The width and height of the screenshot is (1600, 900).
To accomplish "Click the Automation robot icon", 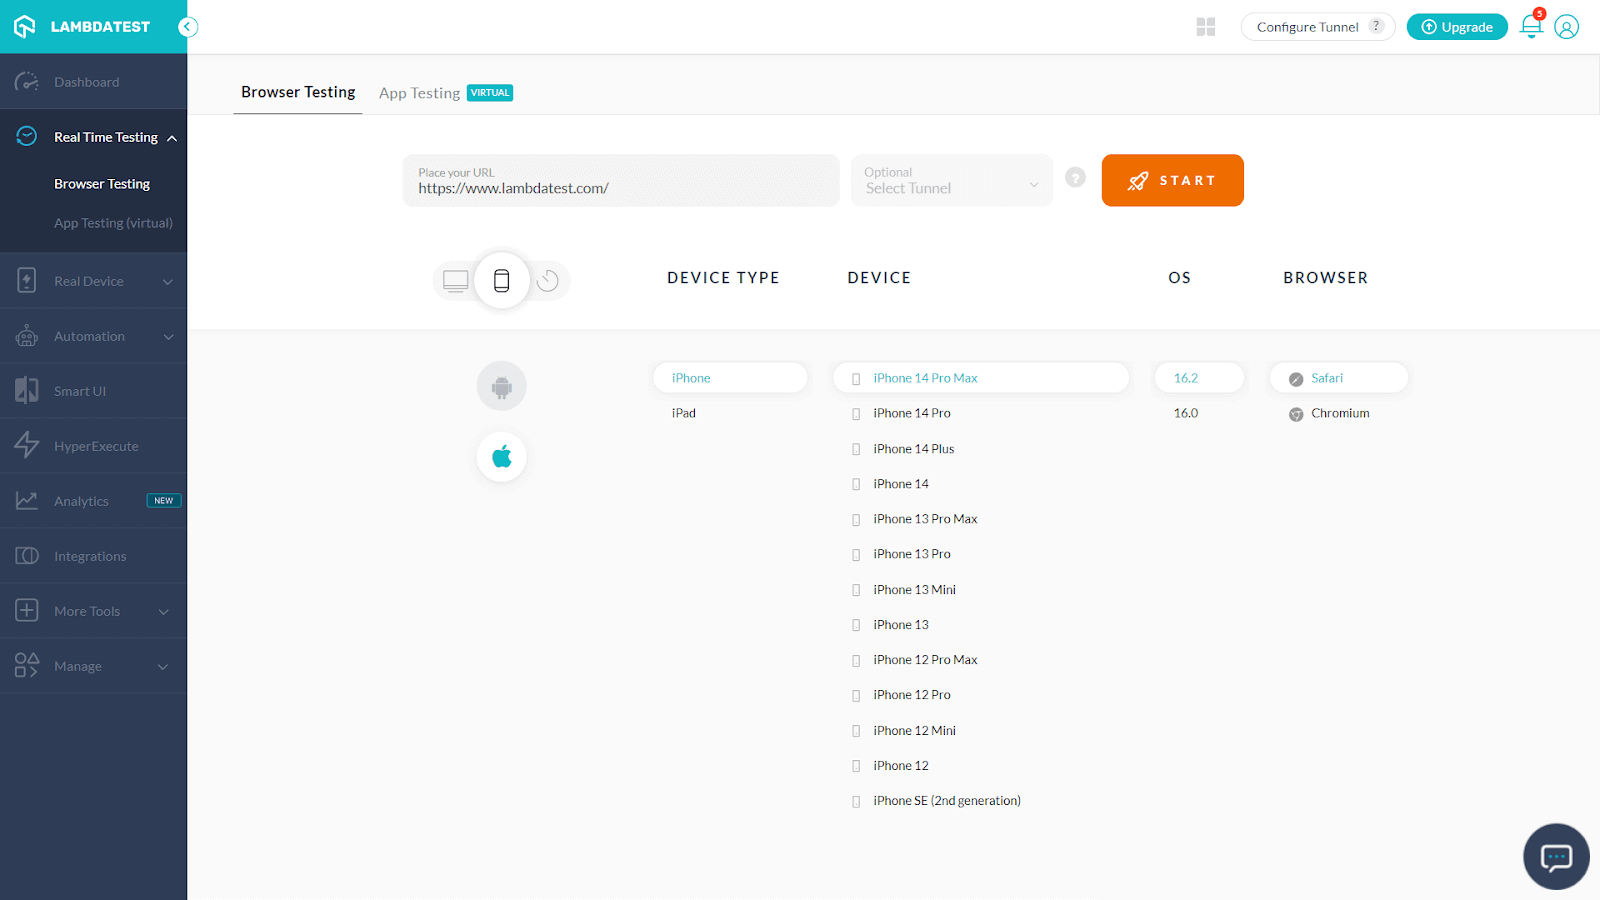I will (27, 336).
